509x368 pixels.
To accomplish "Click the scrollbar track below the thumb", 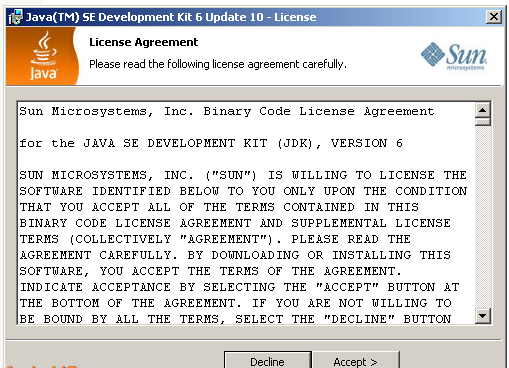I will (x=483, y=217).
